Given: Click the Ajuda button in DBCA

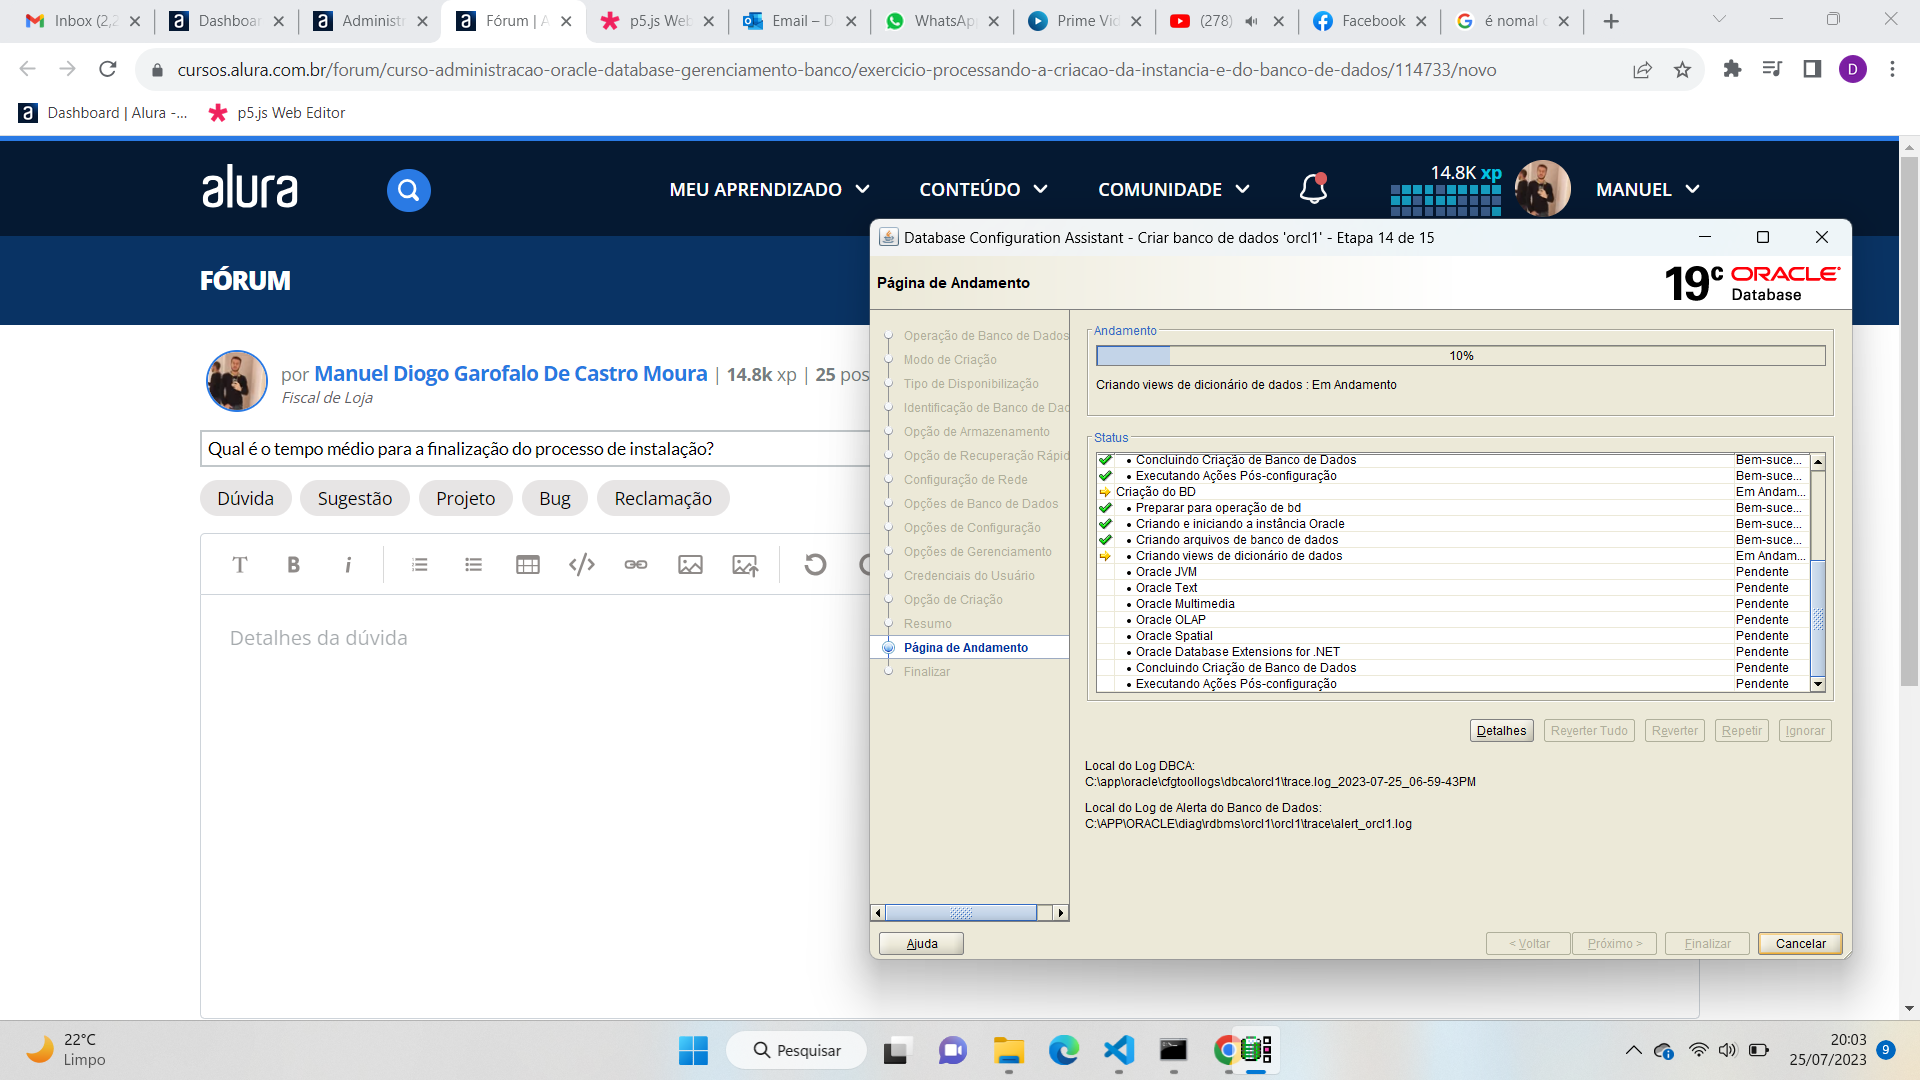Looking at the screenshot, I should 921,944.
